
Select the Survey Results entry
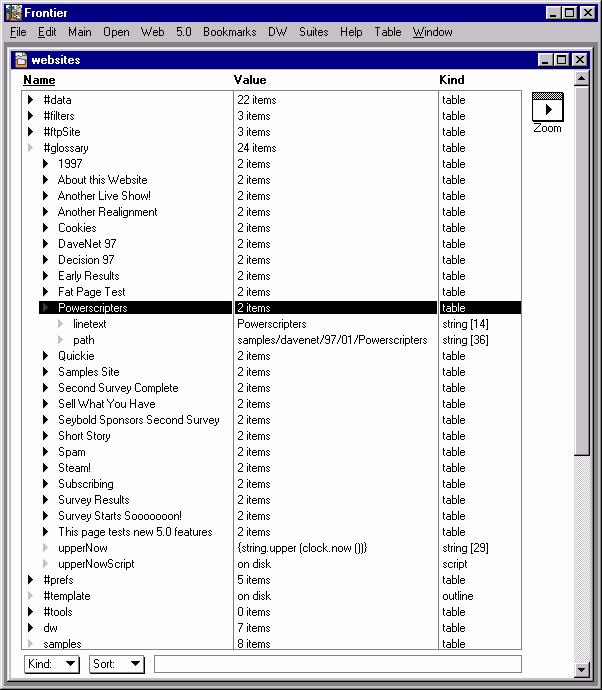coord(93,500)
